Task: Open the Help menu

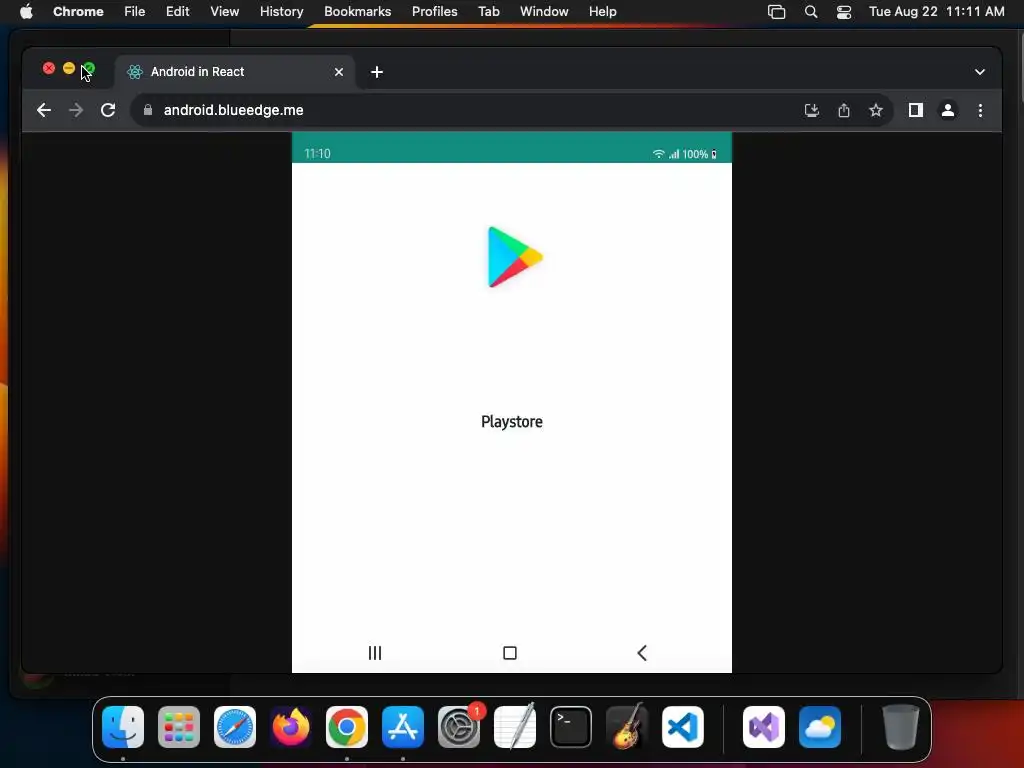Action: [603, 12]
